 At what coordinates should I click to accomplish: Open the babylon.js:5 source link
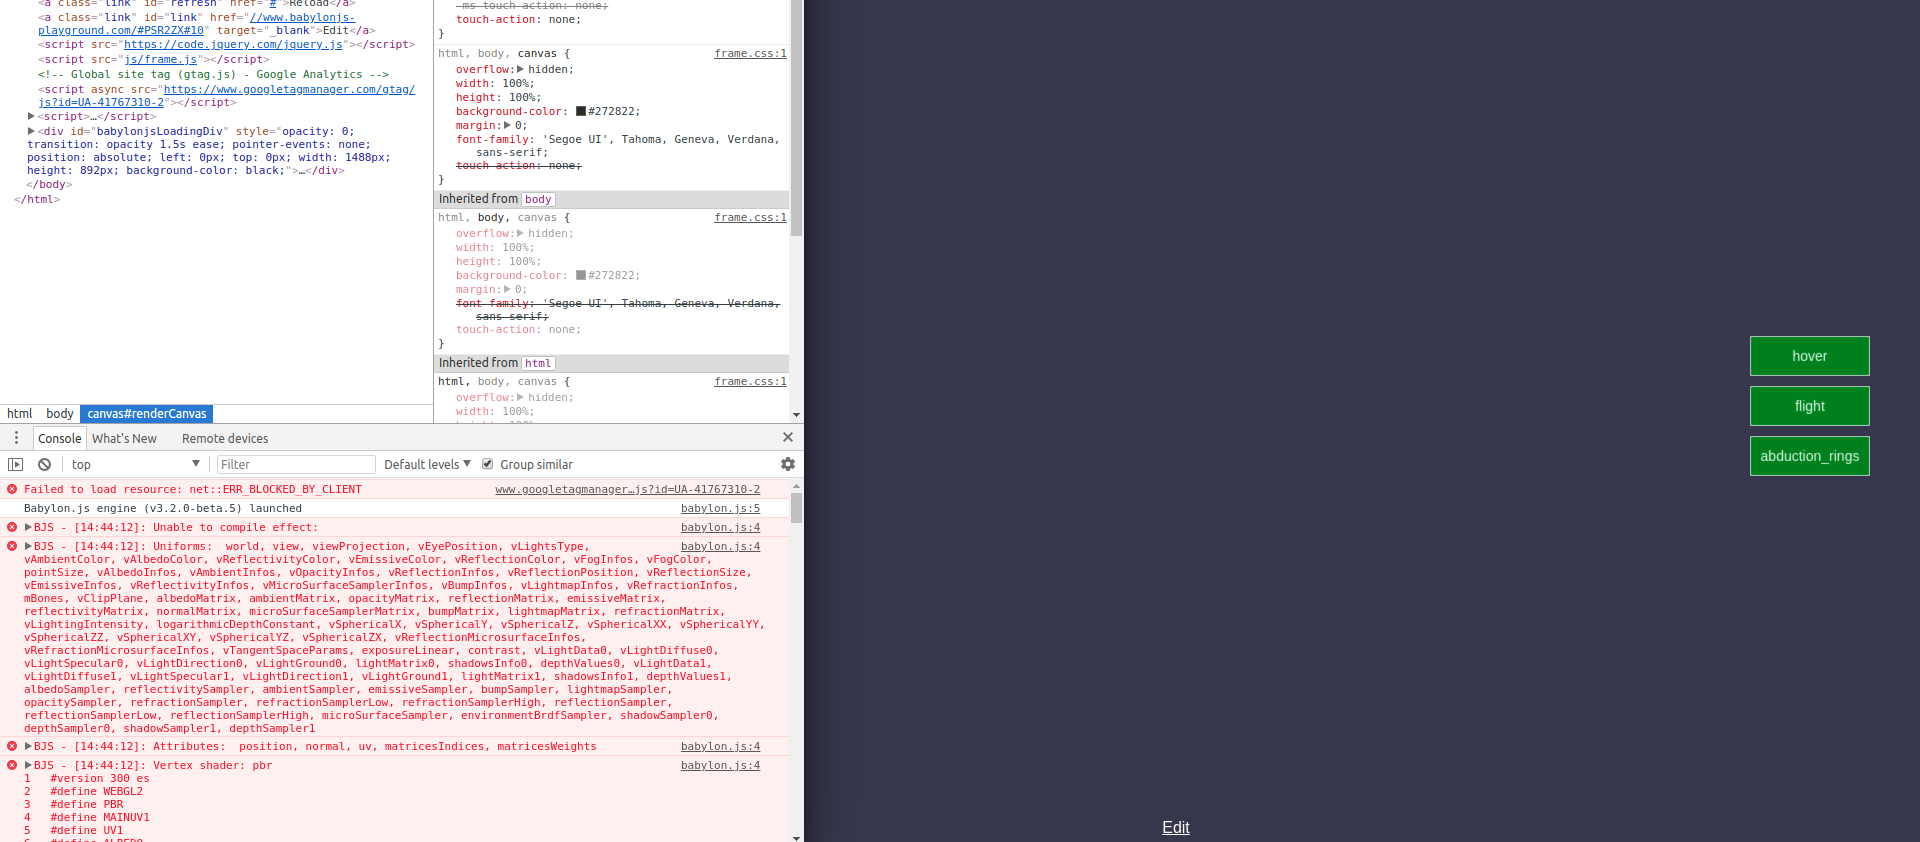point(720,508)
